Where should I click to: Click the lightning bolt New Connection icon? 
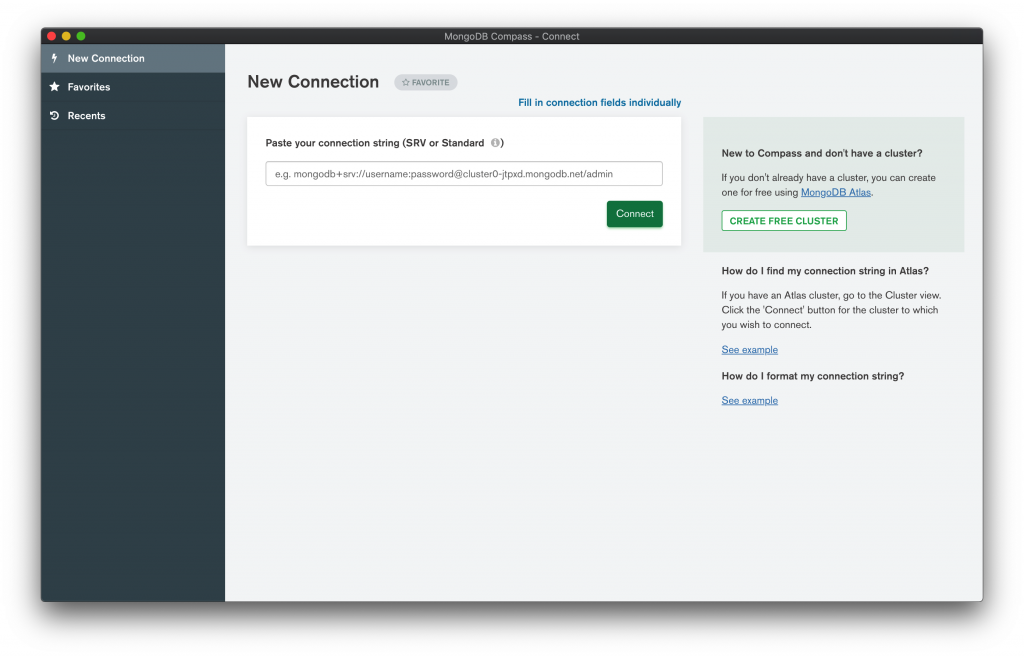(54, 58)
